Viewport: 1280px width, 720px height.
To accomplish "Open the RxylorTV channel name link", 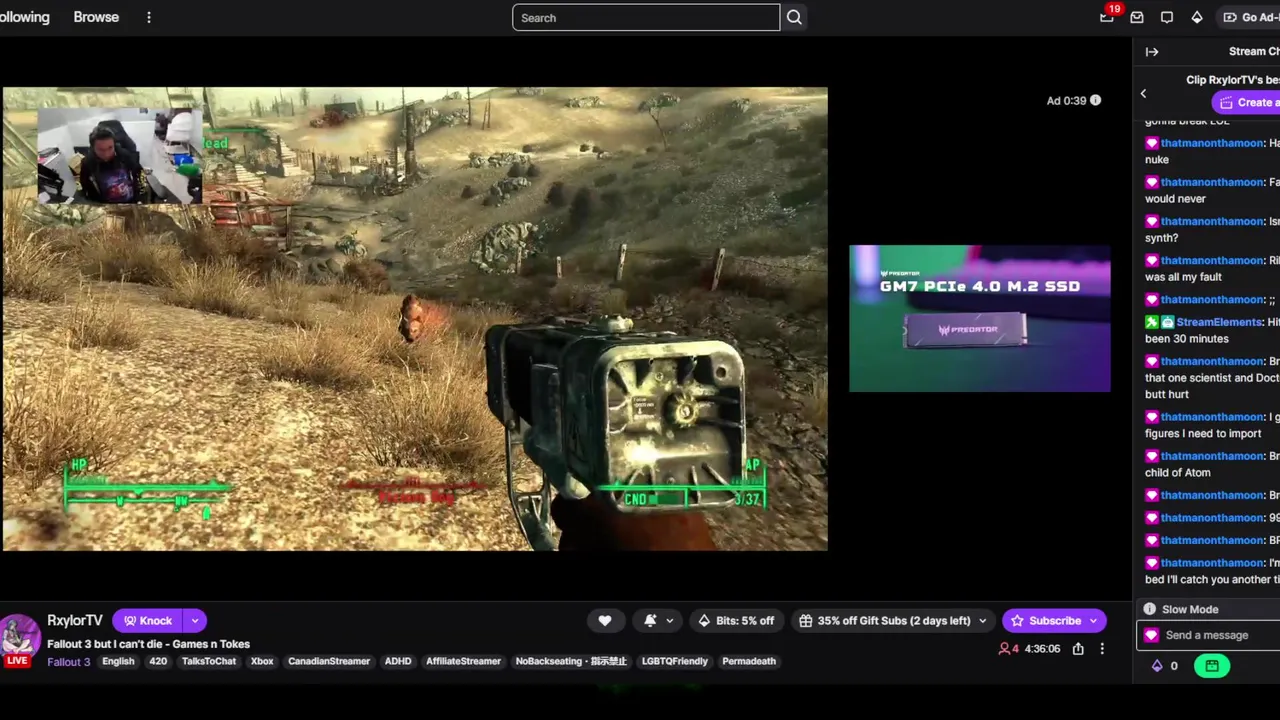I will pos(75,620).
